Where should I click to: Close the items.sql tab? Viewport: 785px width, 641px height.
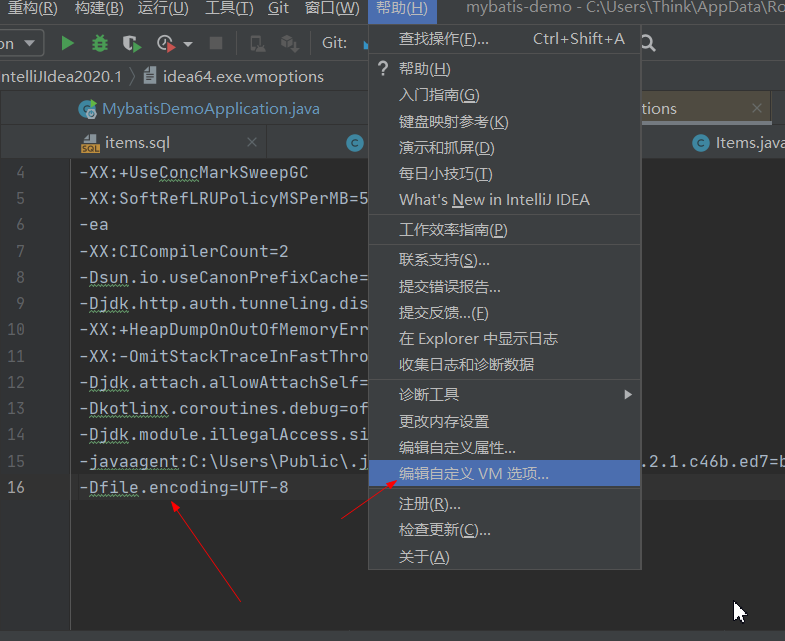(252, 143)
